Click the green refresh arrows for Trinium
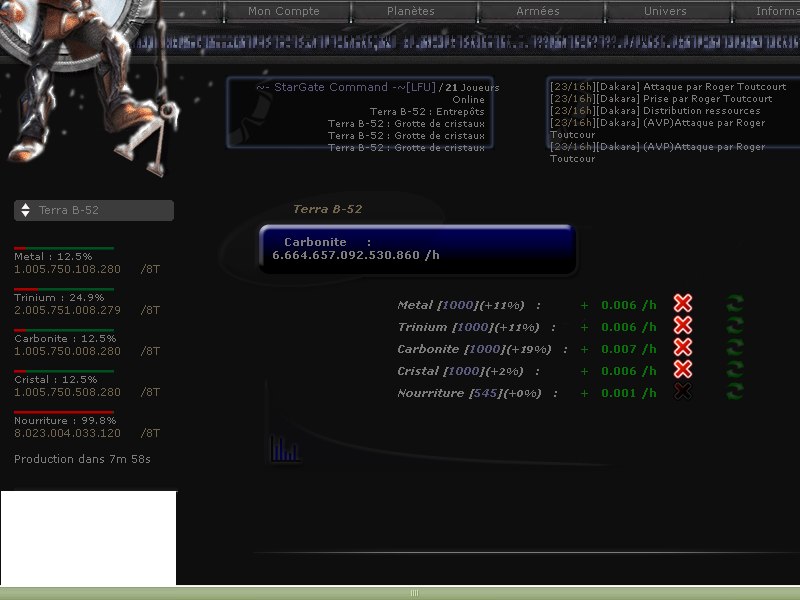The image size is (800, 600). [736, 326]
